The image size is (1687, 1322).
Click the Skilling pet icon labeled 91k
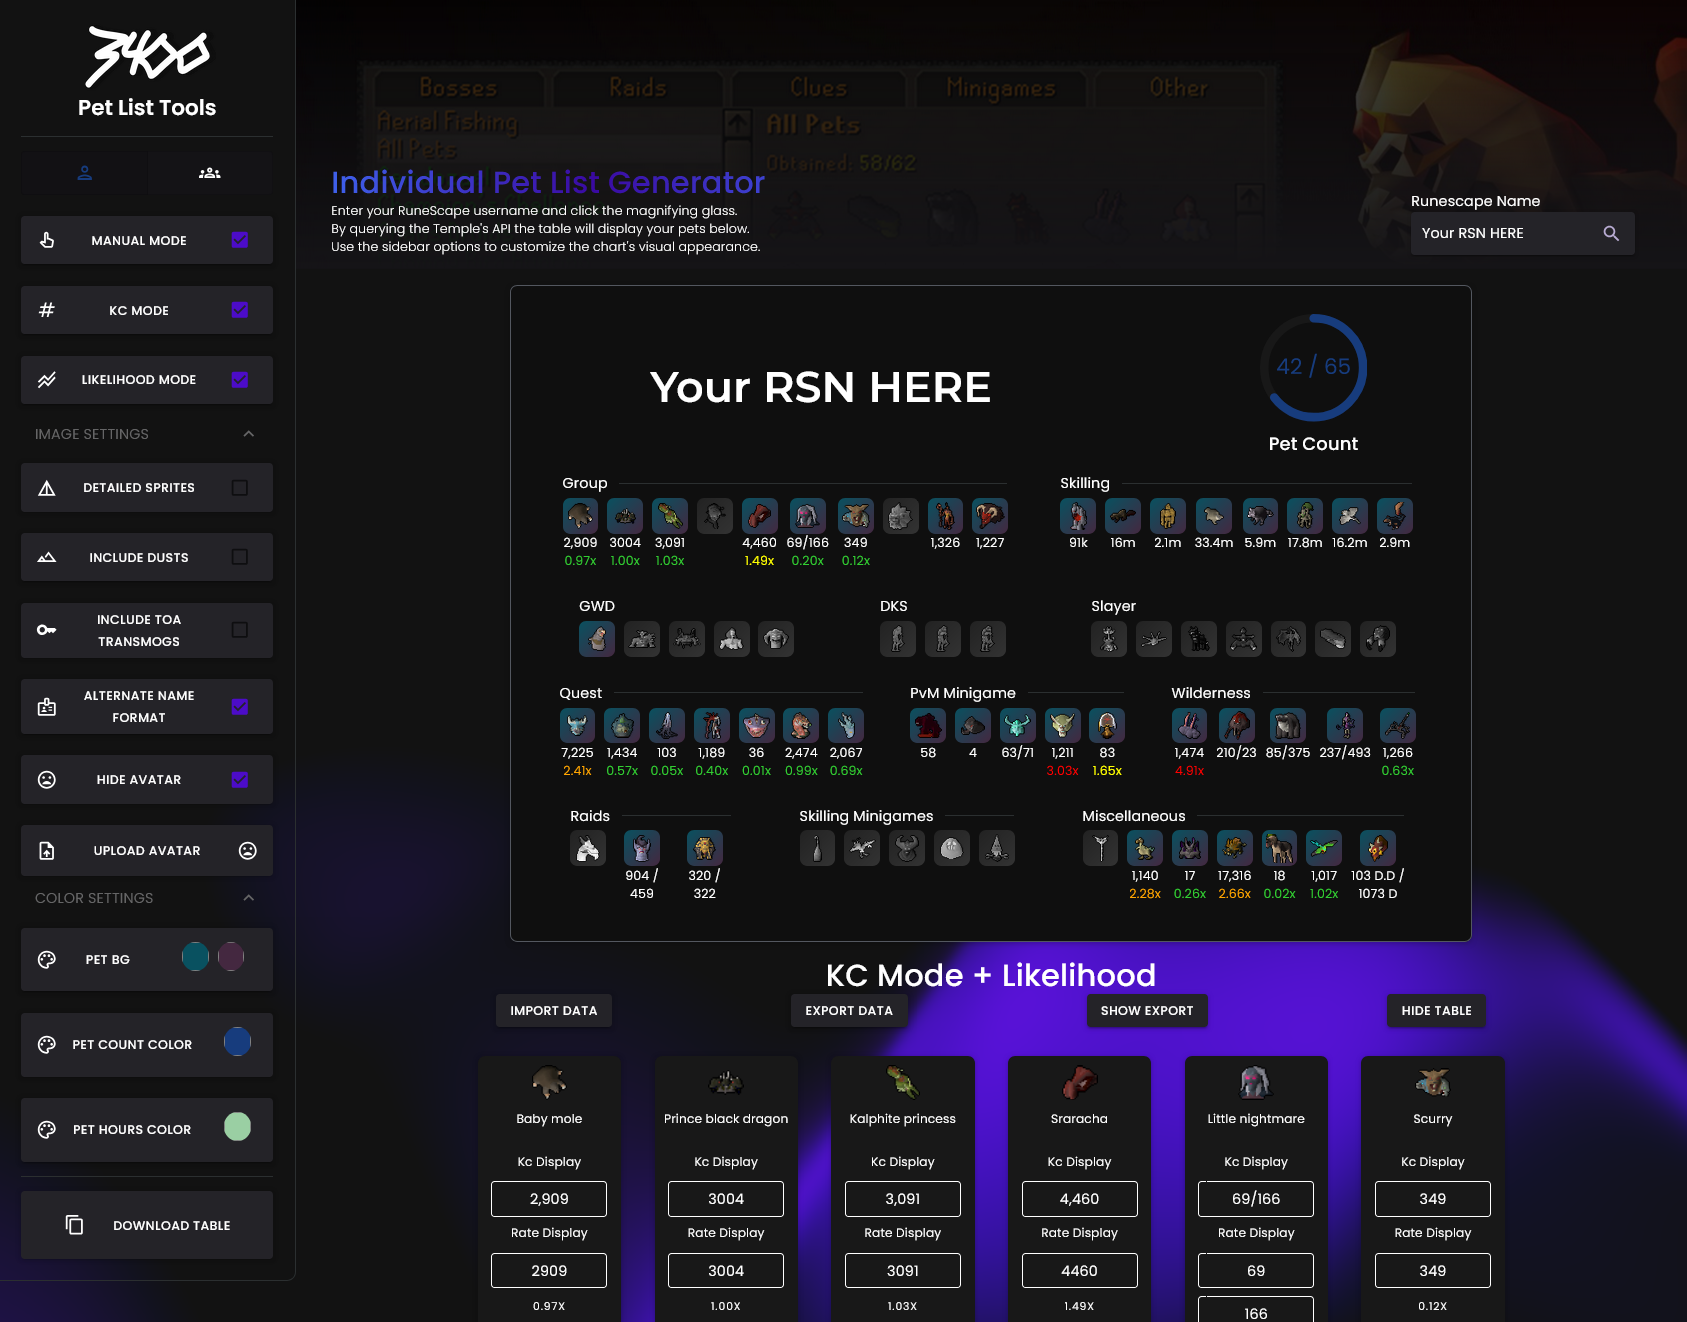[x=1078, y=516]
